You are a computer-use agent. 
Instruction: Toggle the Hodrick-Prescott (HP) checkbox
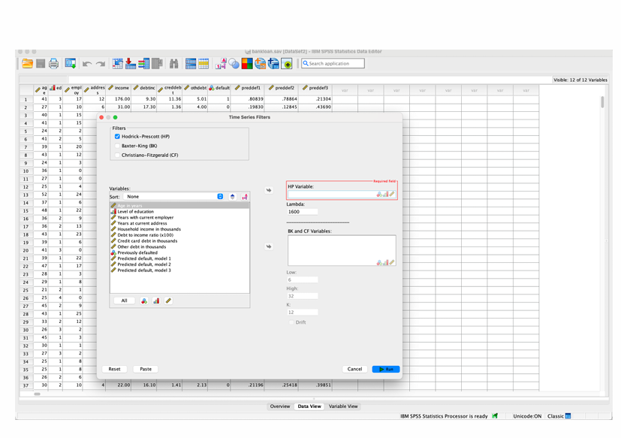(117, 137)
